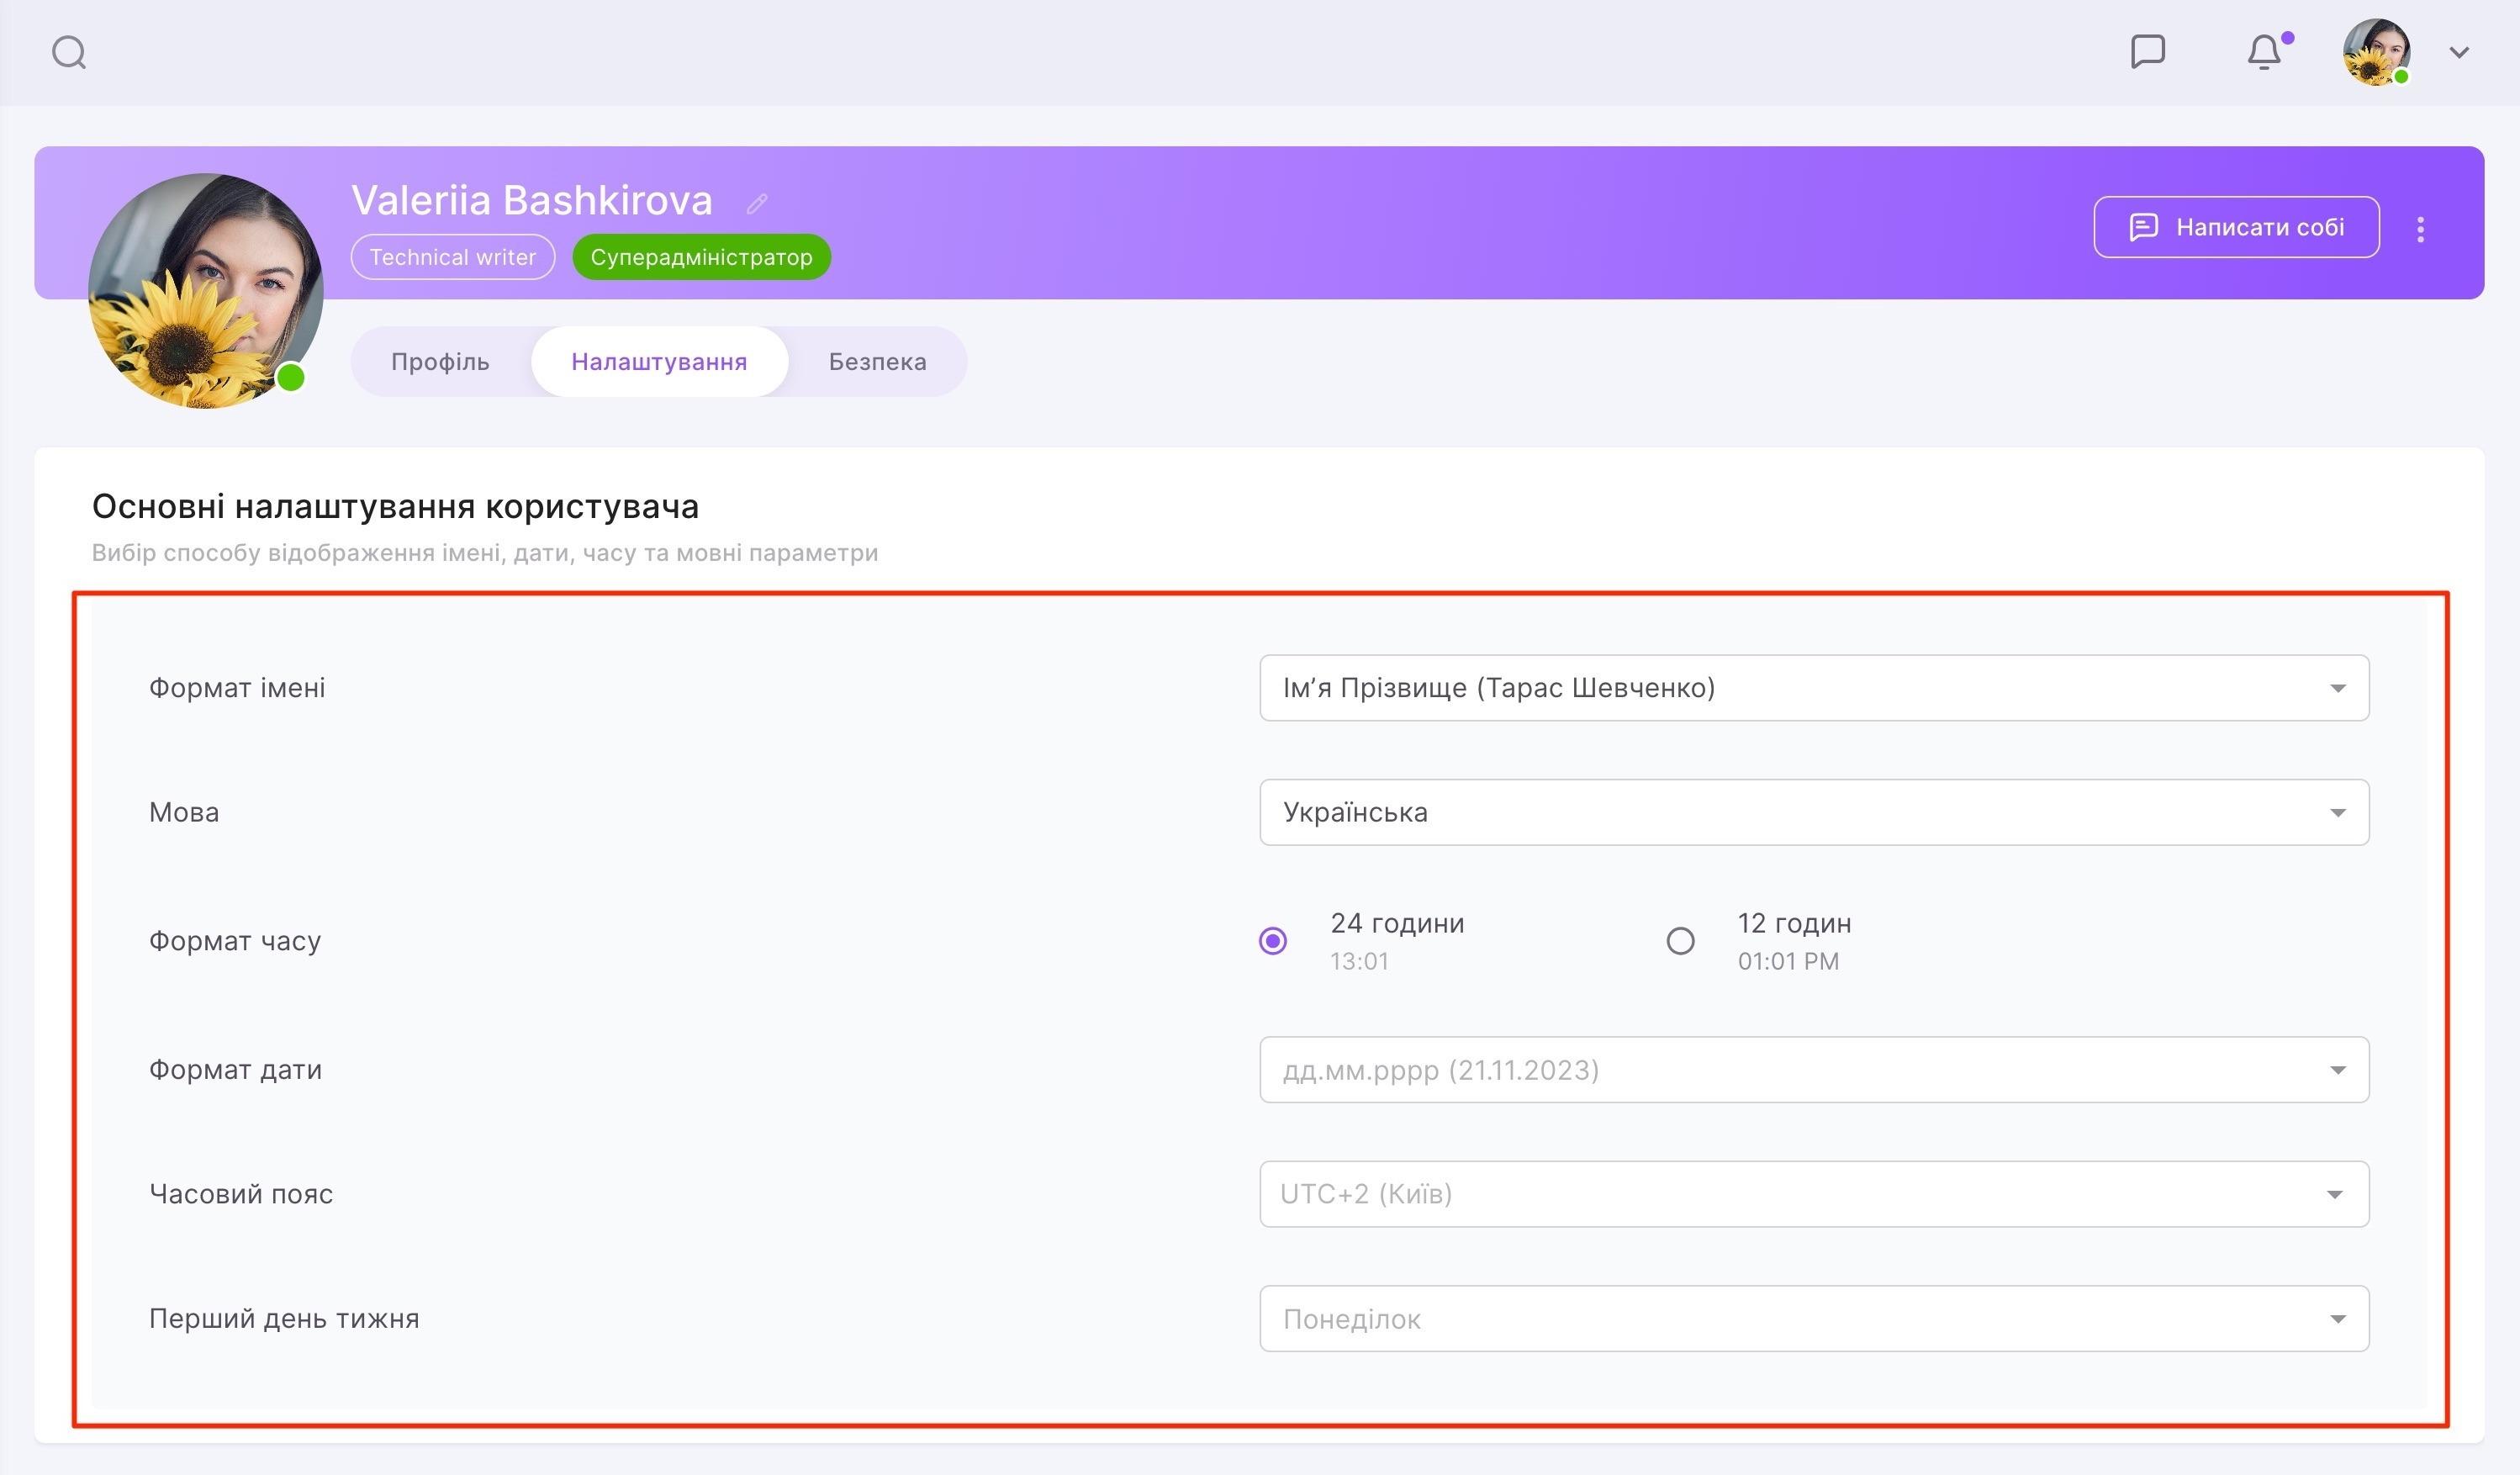
Task: Click the Technical writer badge
Action: (453, 257)
